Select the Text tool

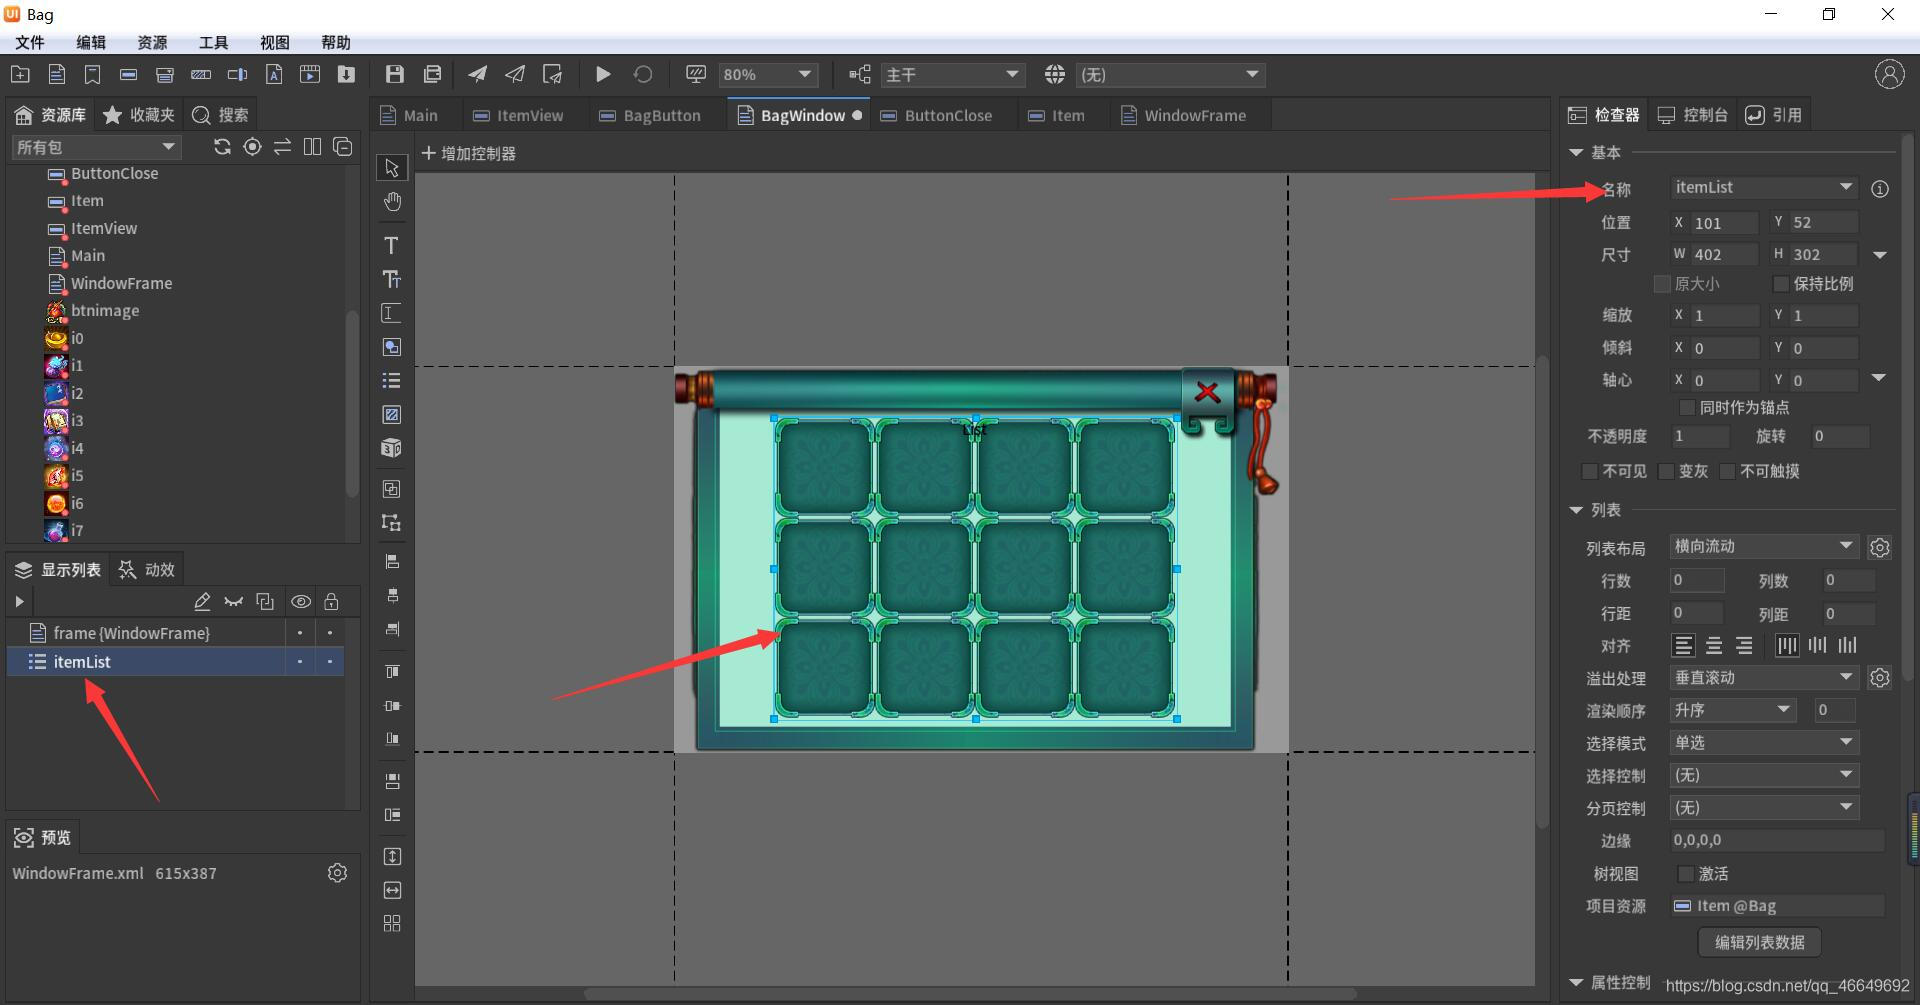pyautogui.click(x=391, y=245)
